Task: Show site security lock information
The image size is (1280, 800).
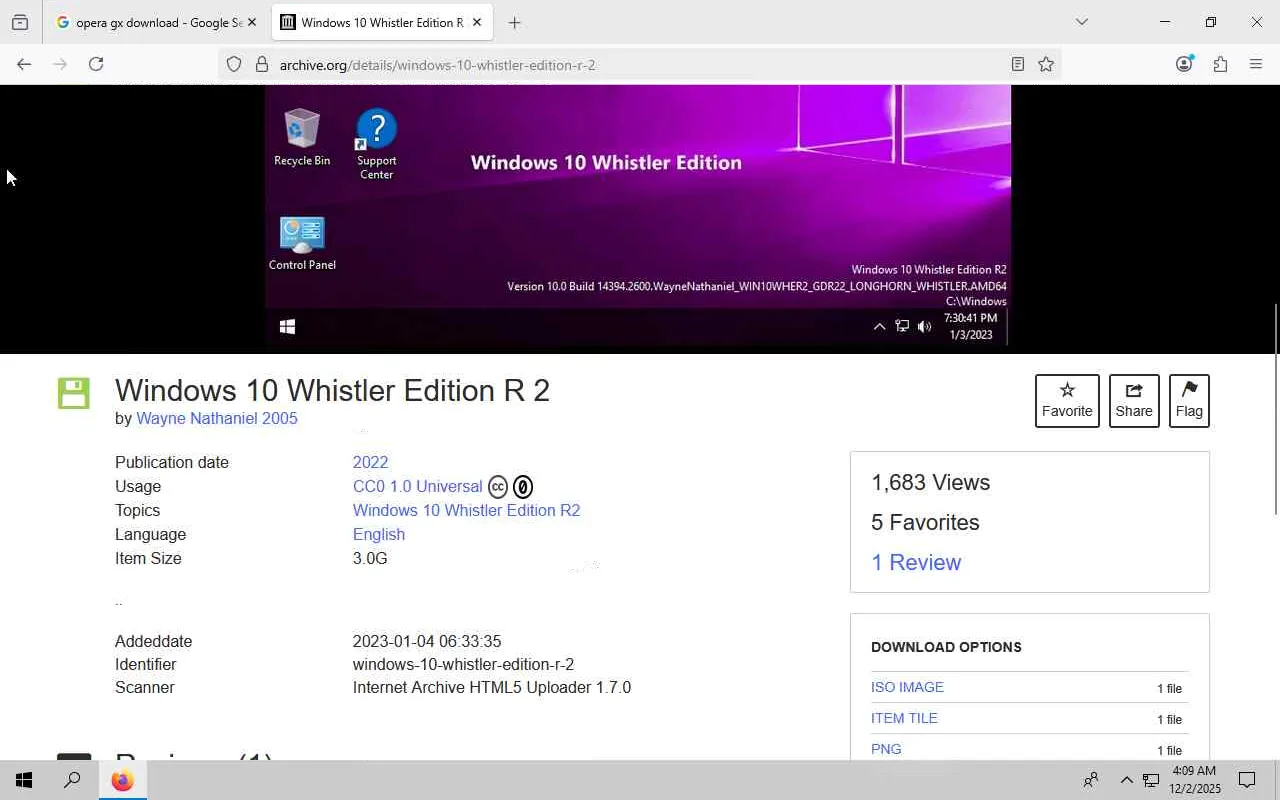Action: 262,64
